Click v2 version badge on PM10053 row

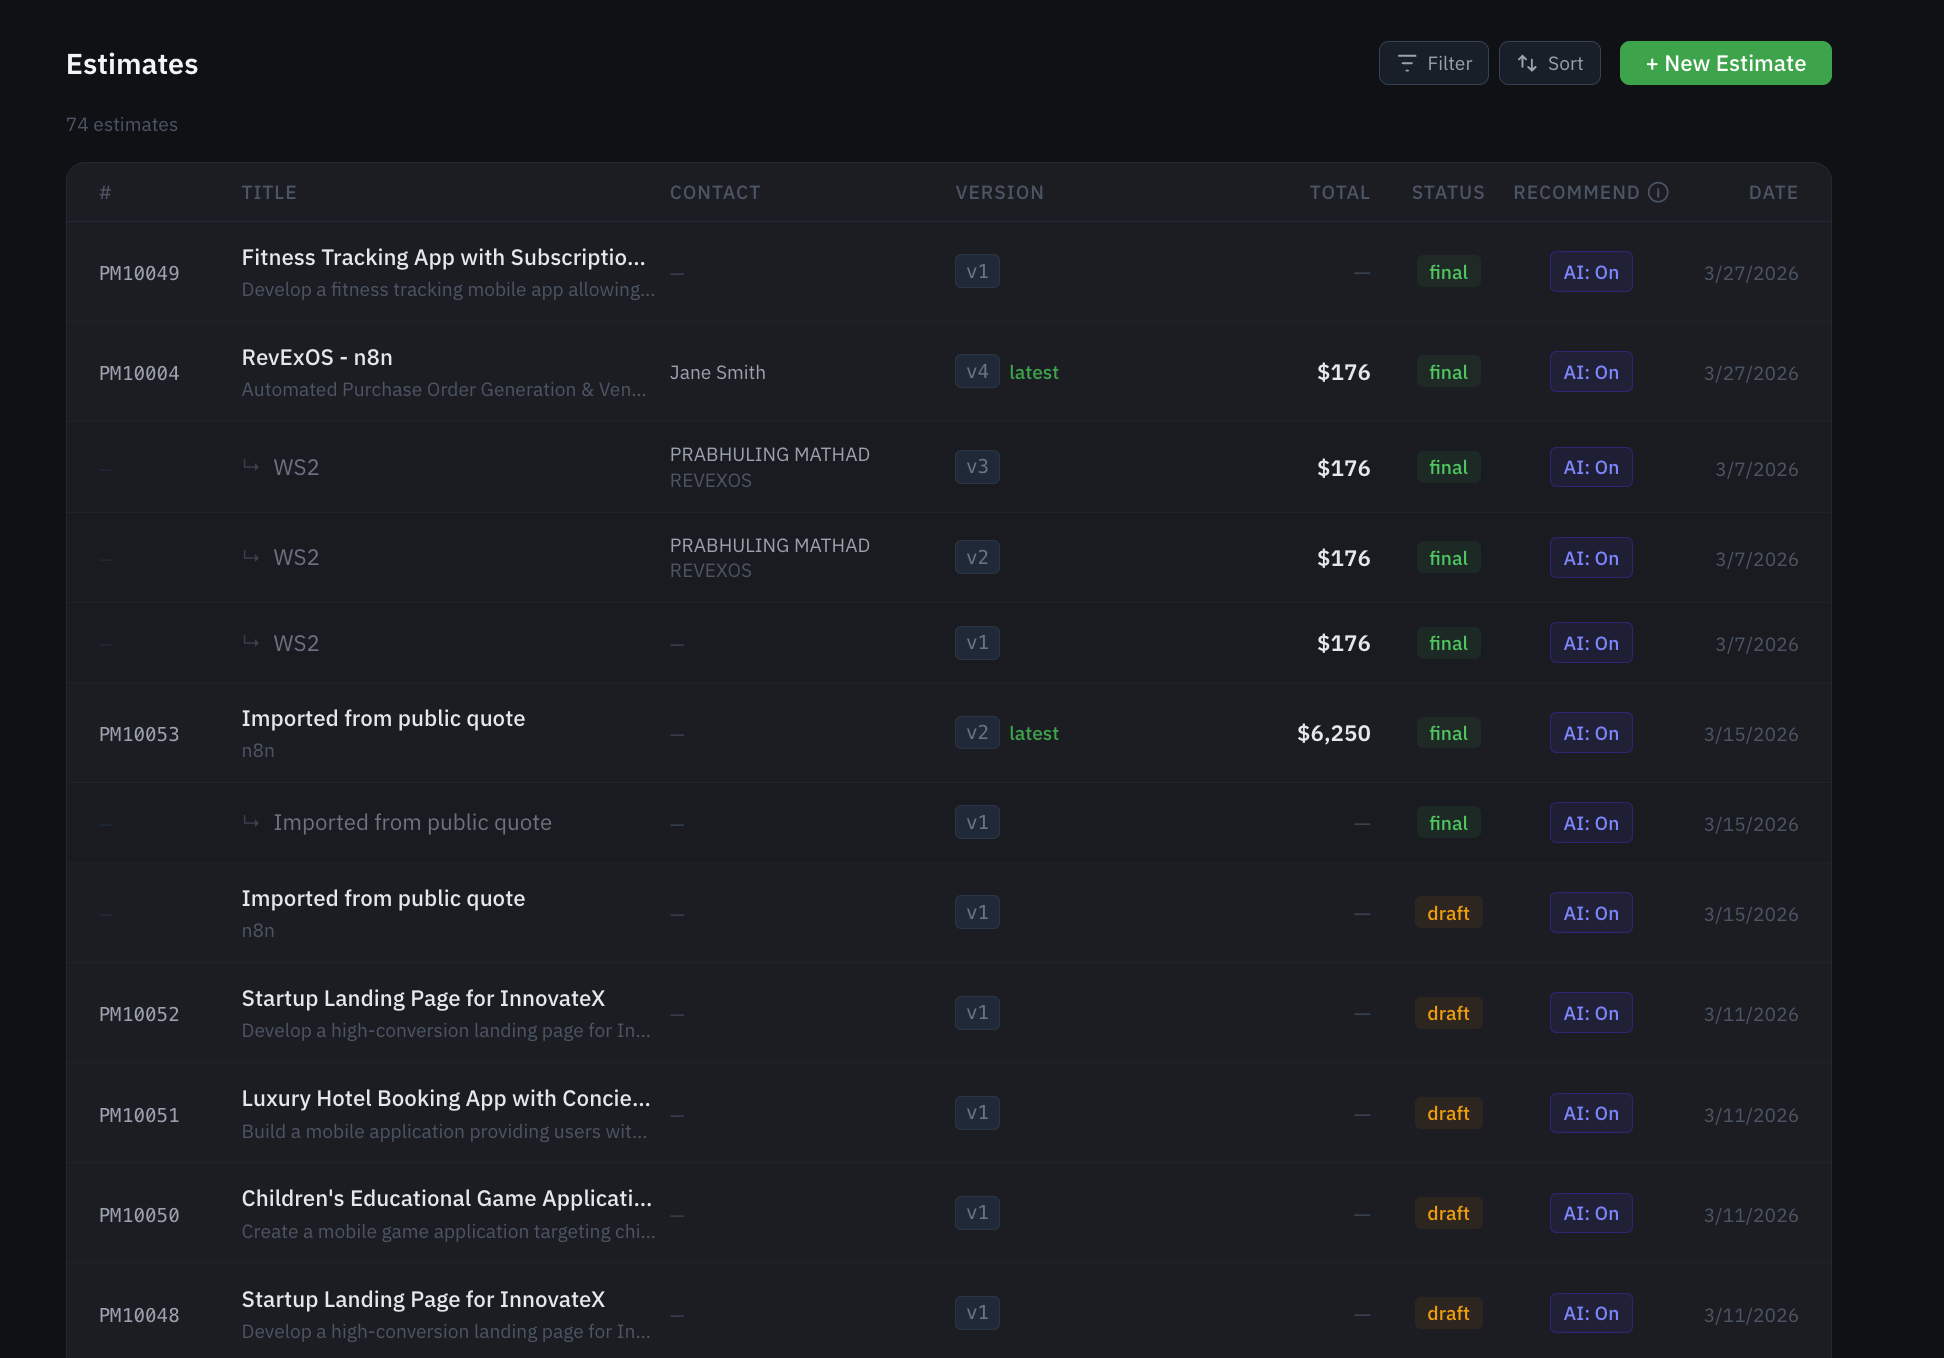[x=976, y=733]
